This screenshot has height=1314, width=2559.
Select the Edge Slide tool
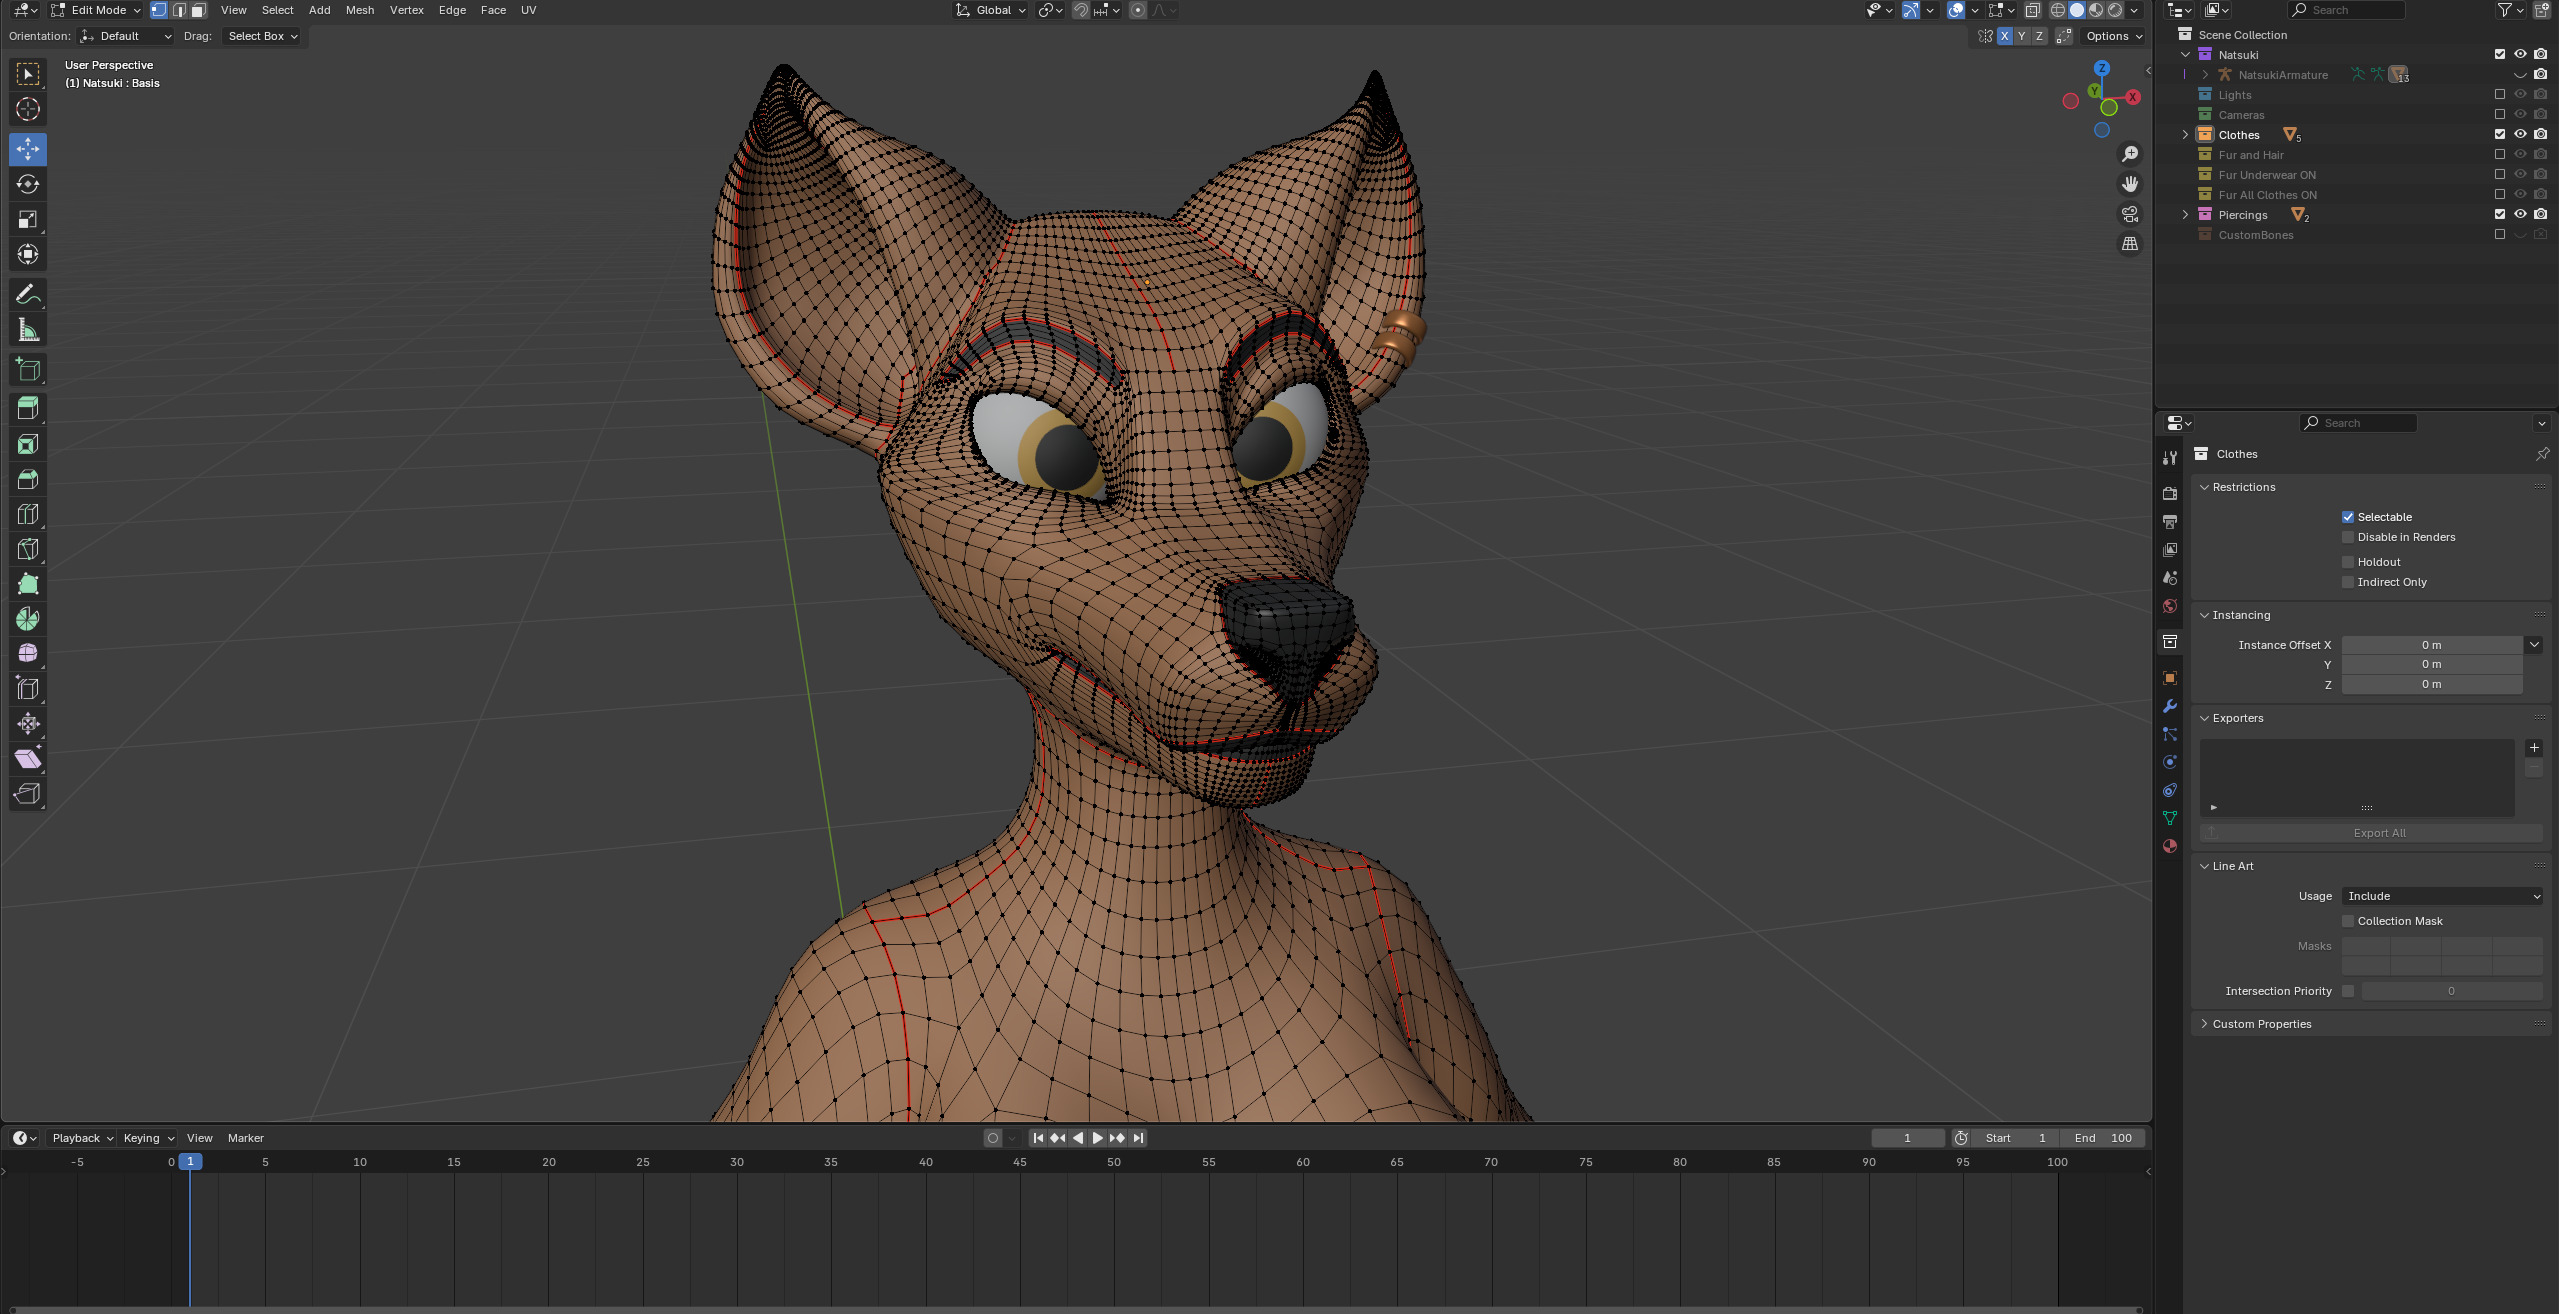click(28, 688)
